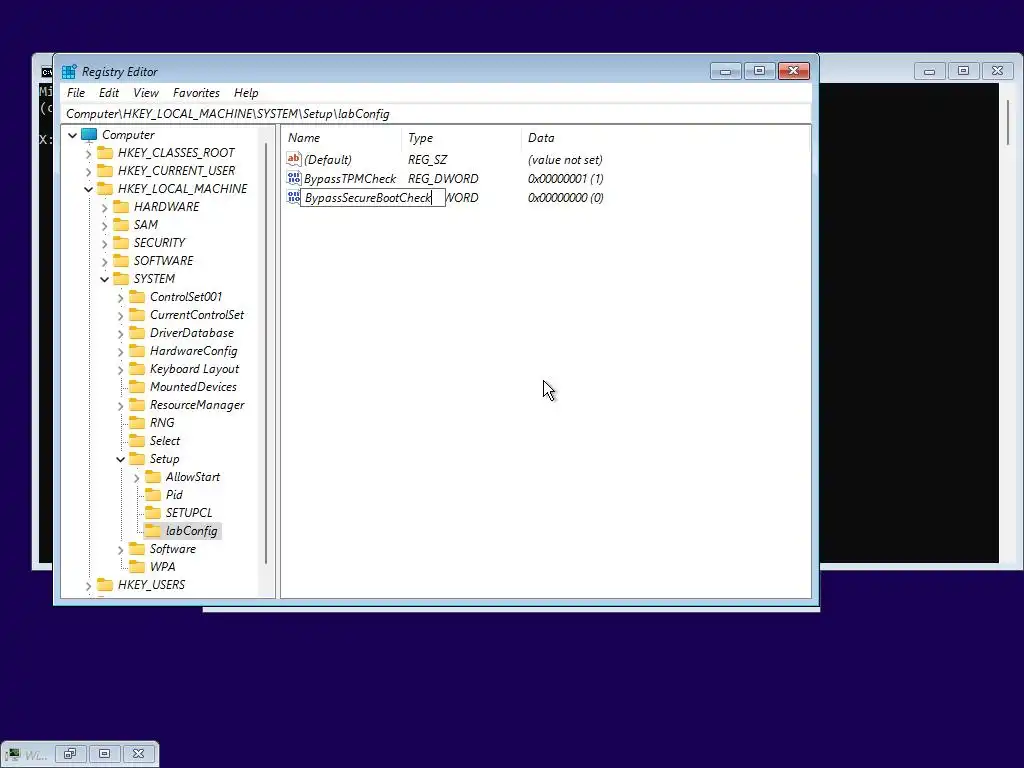Viewport: 1024px width, 768px height.
Task: Click the 0x00000000 (0) data cell
Action: pos(566,197)
